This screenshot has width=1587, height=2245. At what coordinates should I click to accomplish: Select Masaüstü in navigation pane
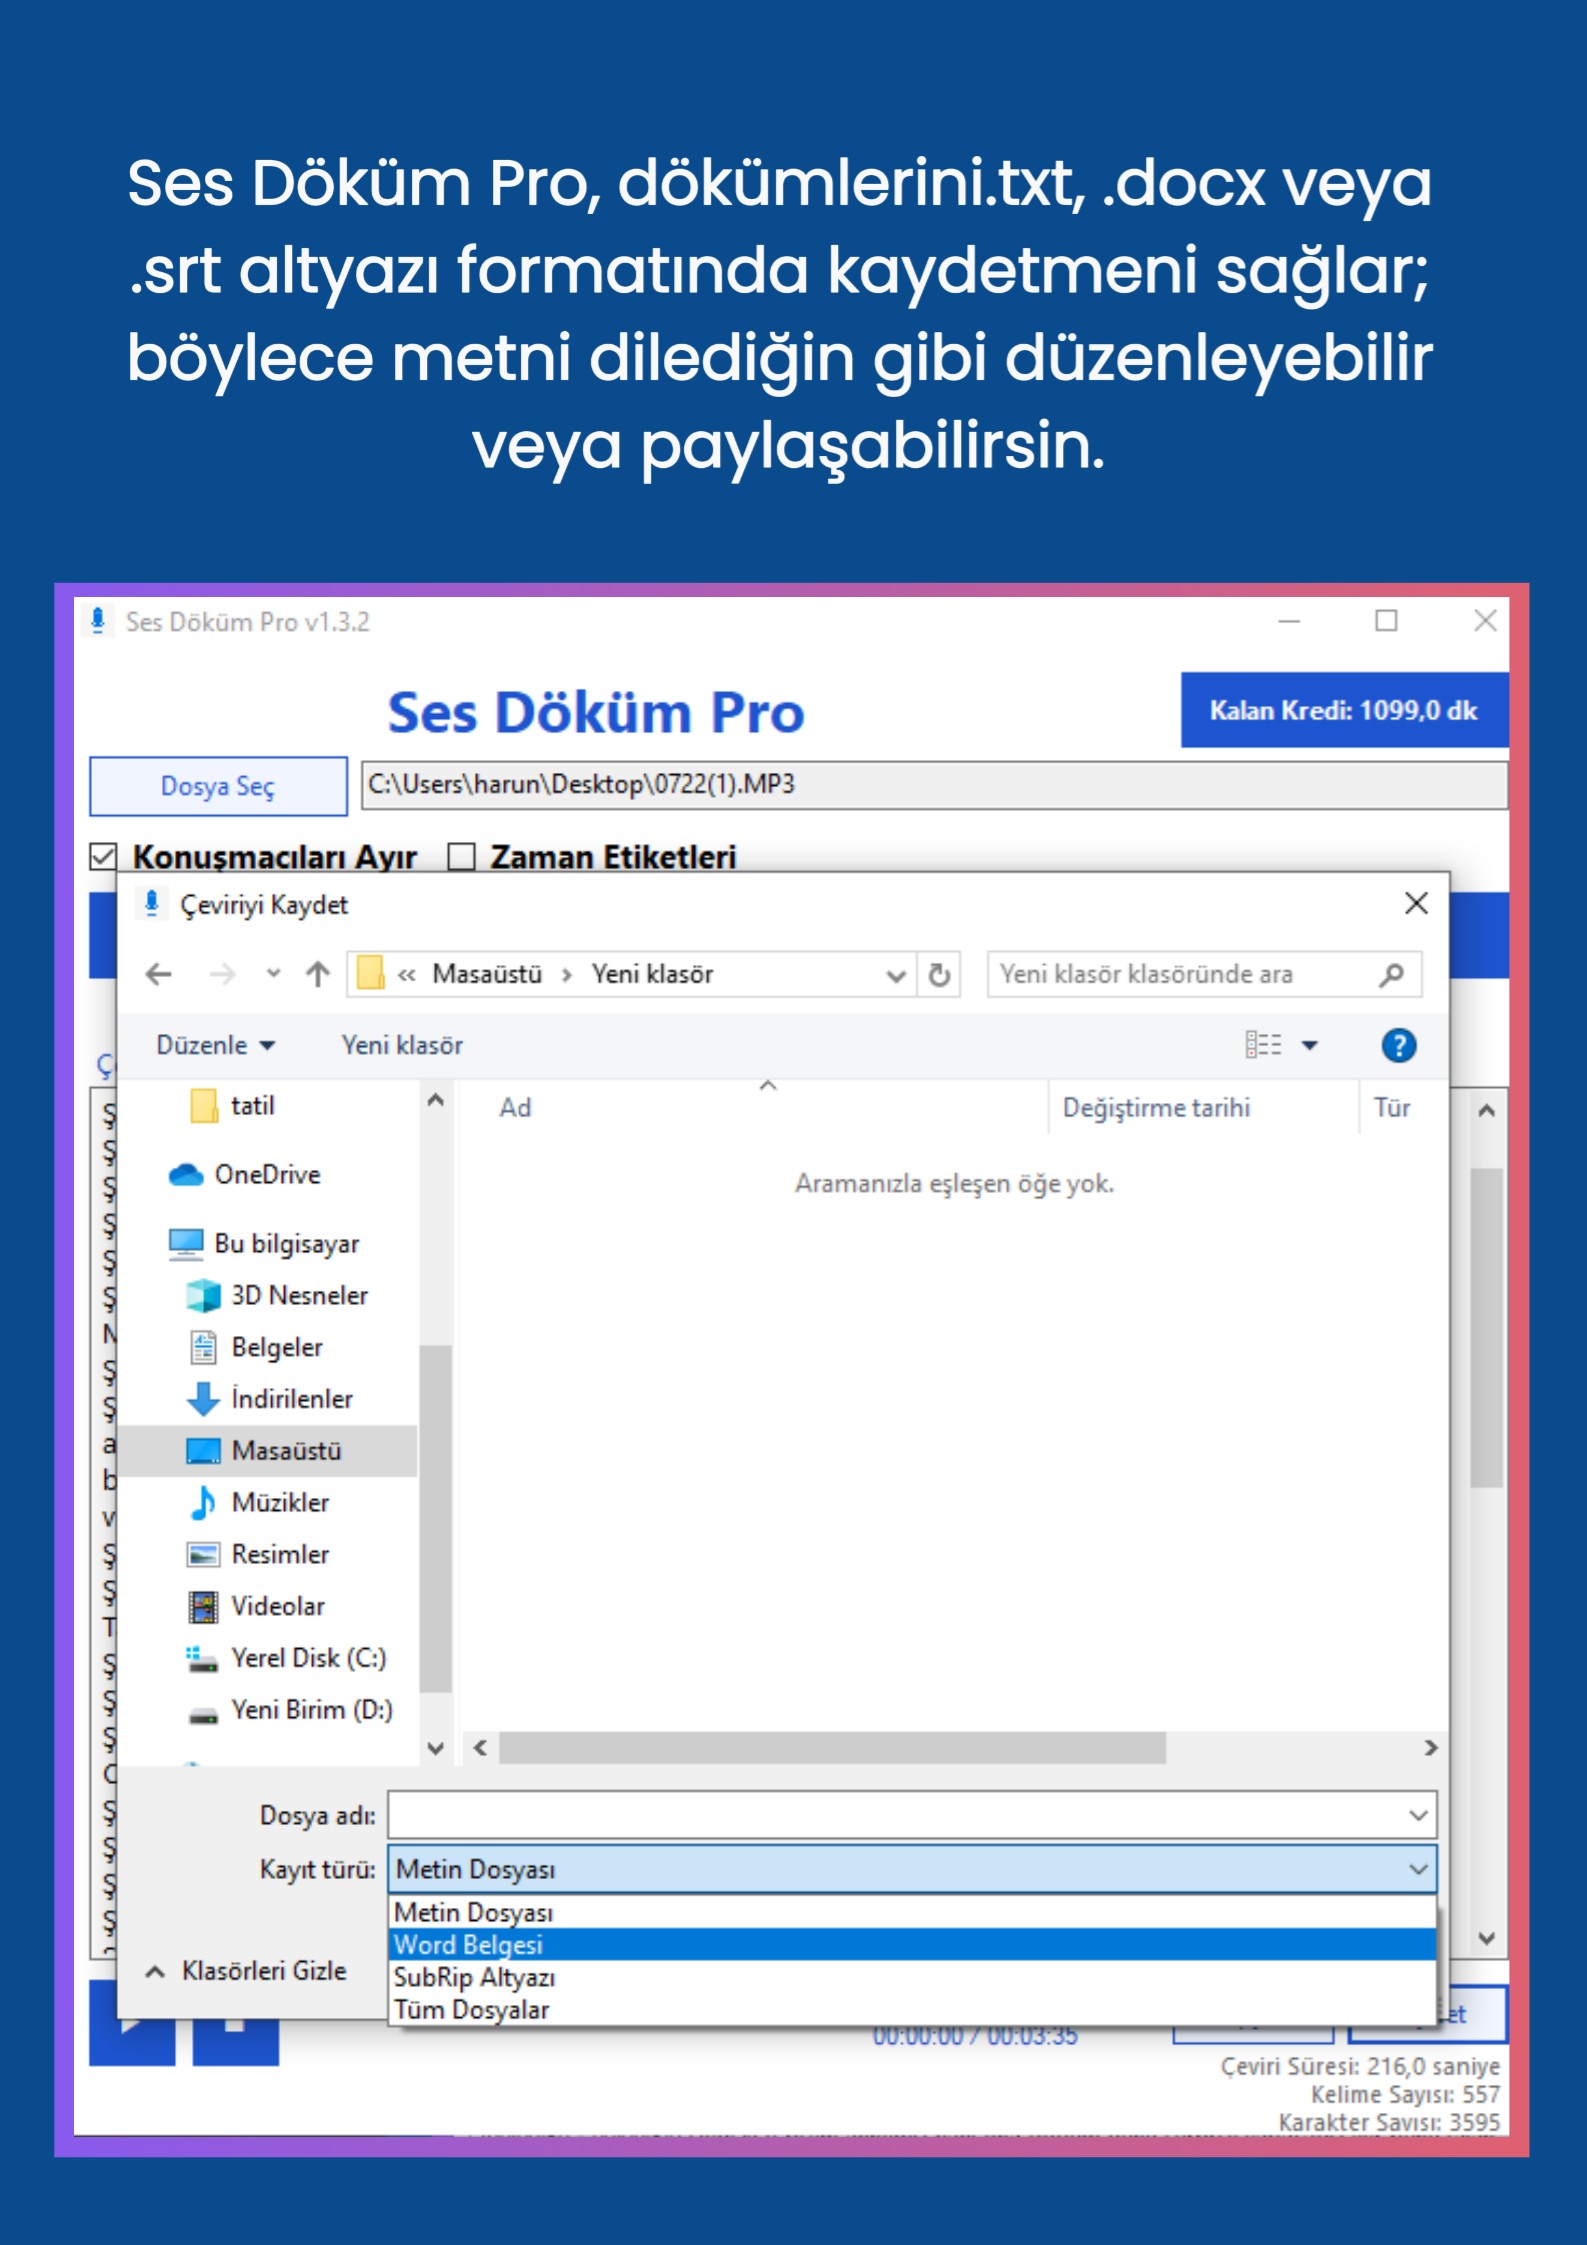(268, 1451)
